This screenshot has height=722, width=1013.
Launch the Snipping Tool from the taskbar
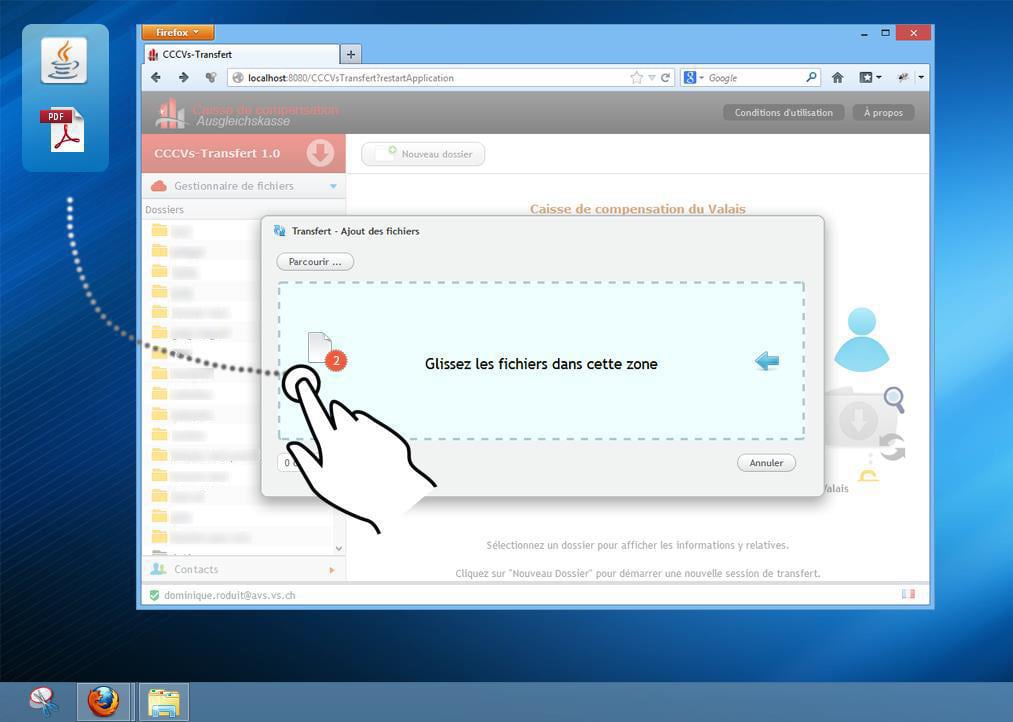coord(44,701)
